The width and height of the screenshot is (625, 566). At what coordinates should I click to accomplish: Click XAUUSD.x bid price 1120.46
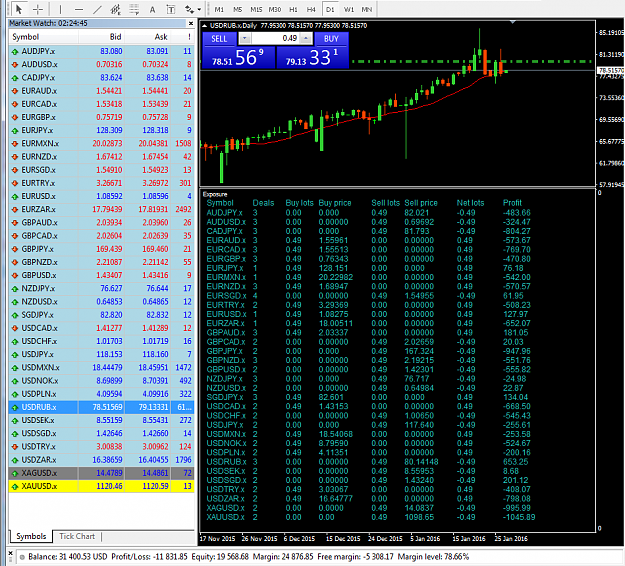(x=109, y=486)
